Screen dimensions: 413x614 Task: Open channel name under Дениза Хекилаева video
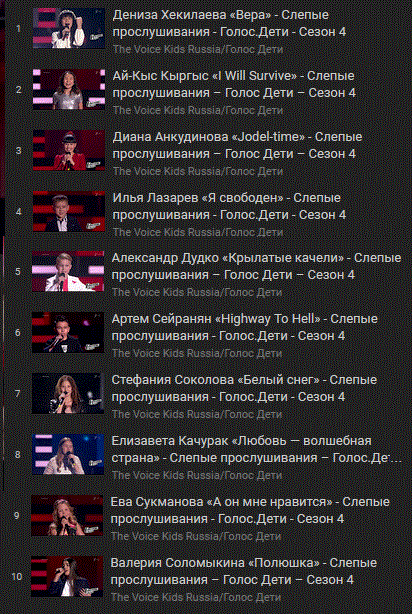tap(198, 49)
